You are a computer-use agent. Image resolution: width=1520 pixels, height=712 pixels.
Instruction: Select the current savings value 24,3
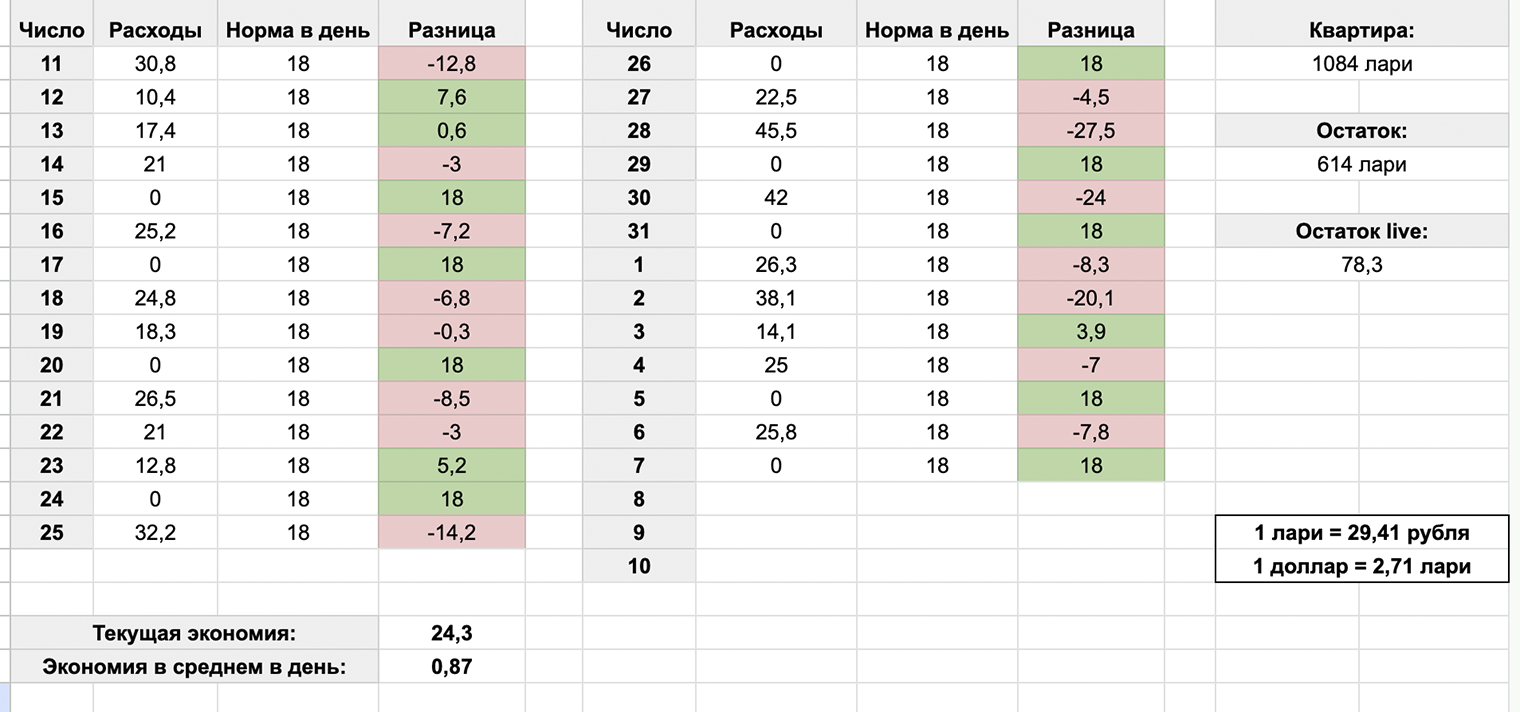pyautogui.click(x=451, y=633)
